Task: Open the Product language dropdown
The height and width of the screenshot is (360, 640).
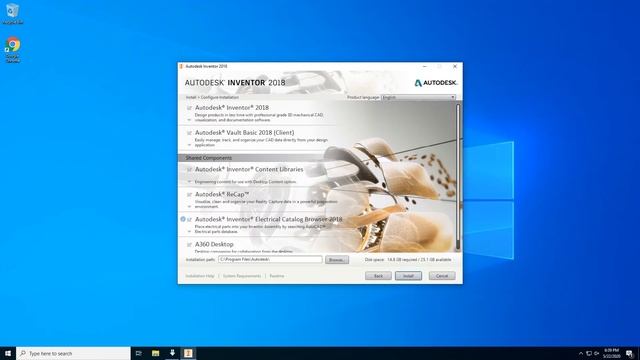Action: tap(418, 97)
